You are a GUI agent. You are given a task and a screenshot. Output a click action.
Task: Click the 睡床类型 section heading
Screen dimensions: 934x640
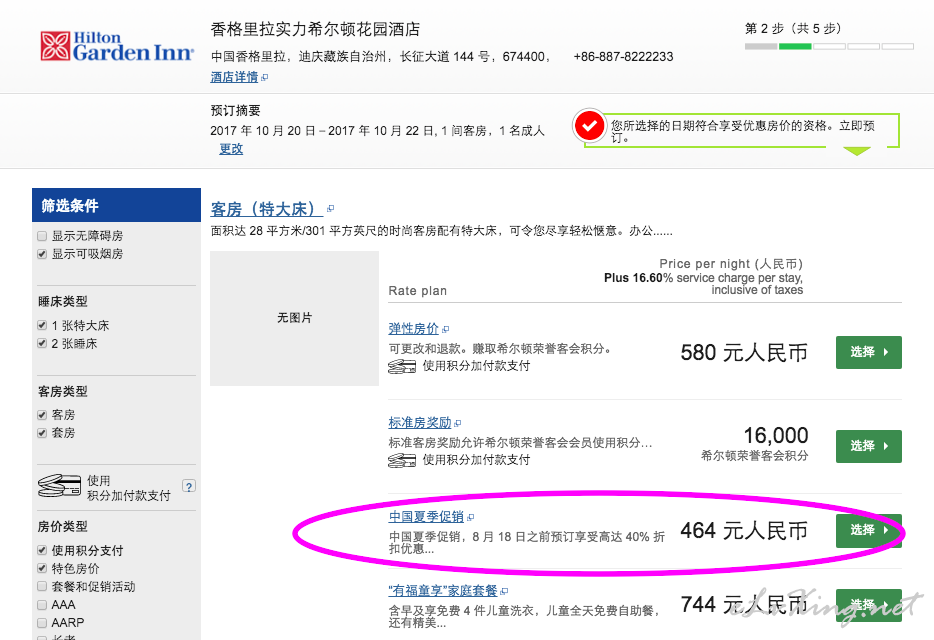coord(63,302)
